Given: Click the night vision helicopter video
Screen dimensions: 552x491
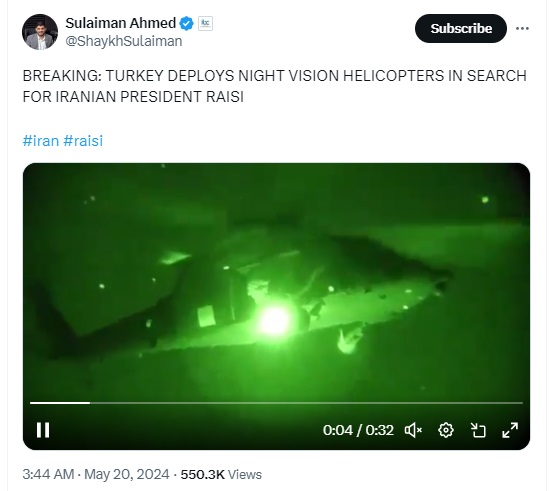Looking at the screenshot, I should click(276, 282).
